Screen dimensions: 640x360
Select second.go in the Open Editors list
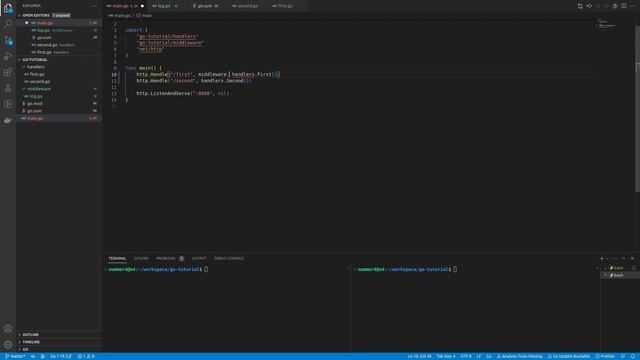(x=59, y=45)
